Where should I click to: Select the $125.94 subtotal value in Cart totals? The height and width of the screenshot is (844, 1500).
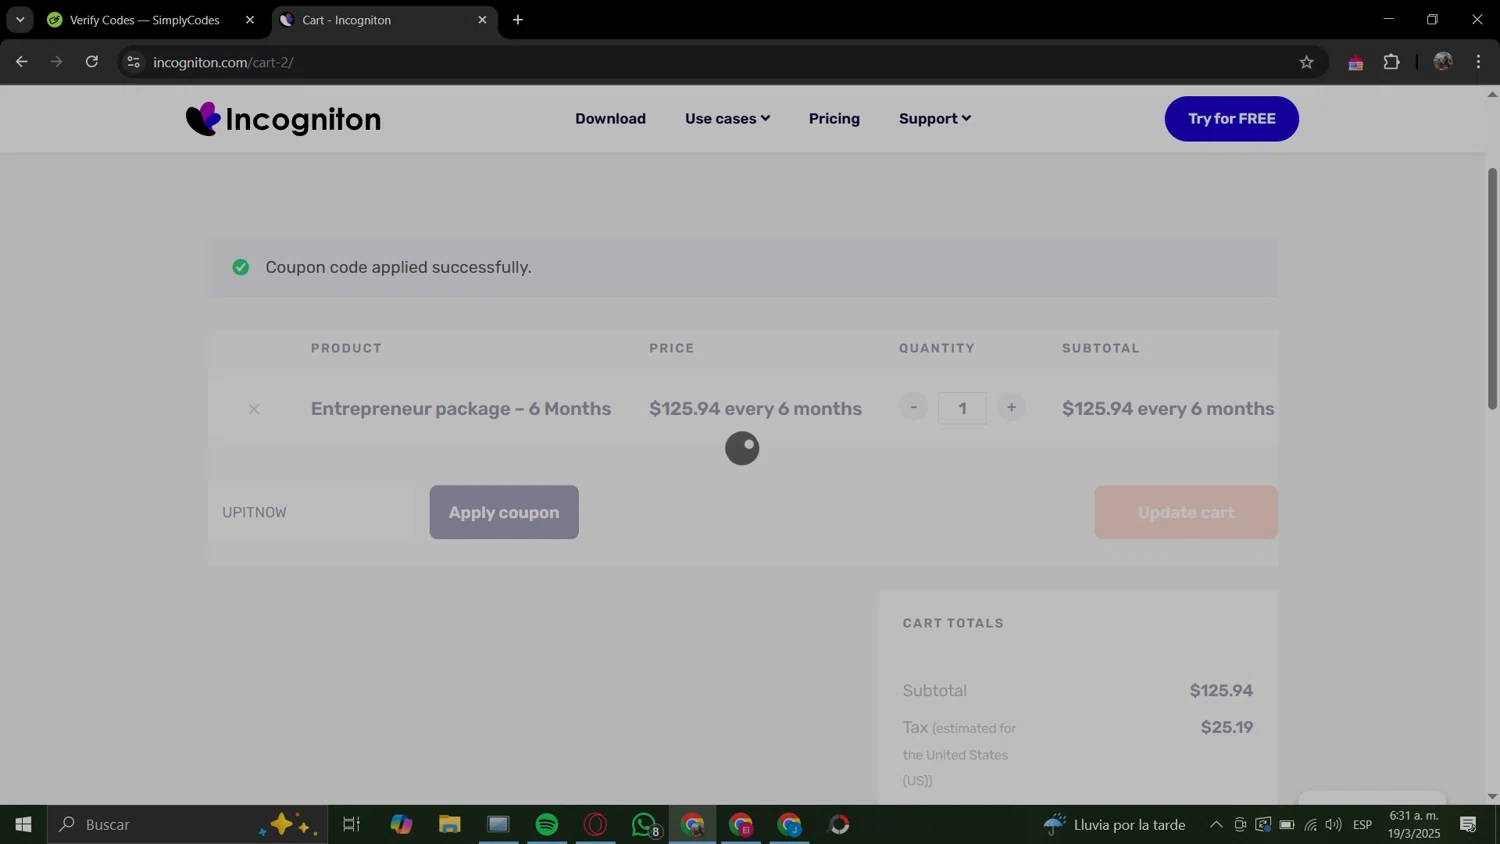point(1221,691)
